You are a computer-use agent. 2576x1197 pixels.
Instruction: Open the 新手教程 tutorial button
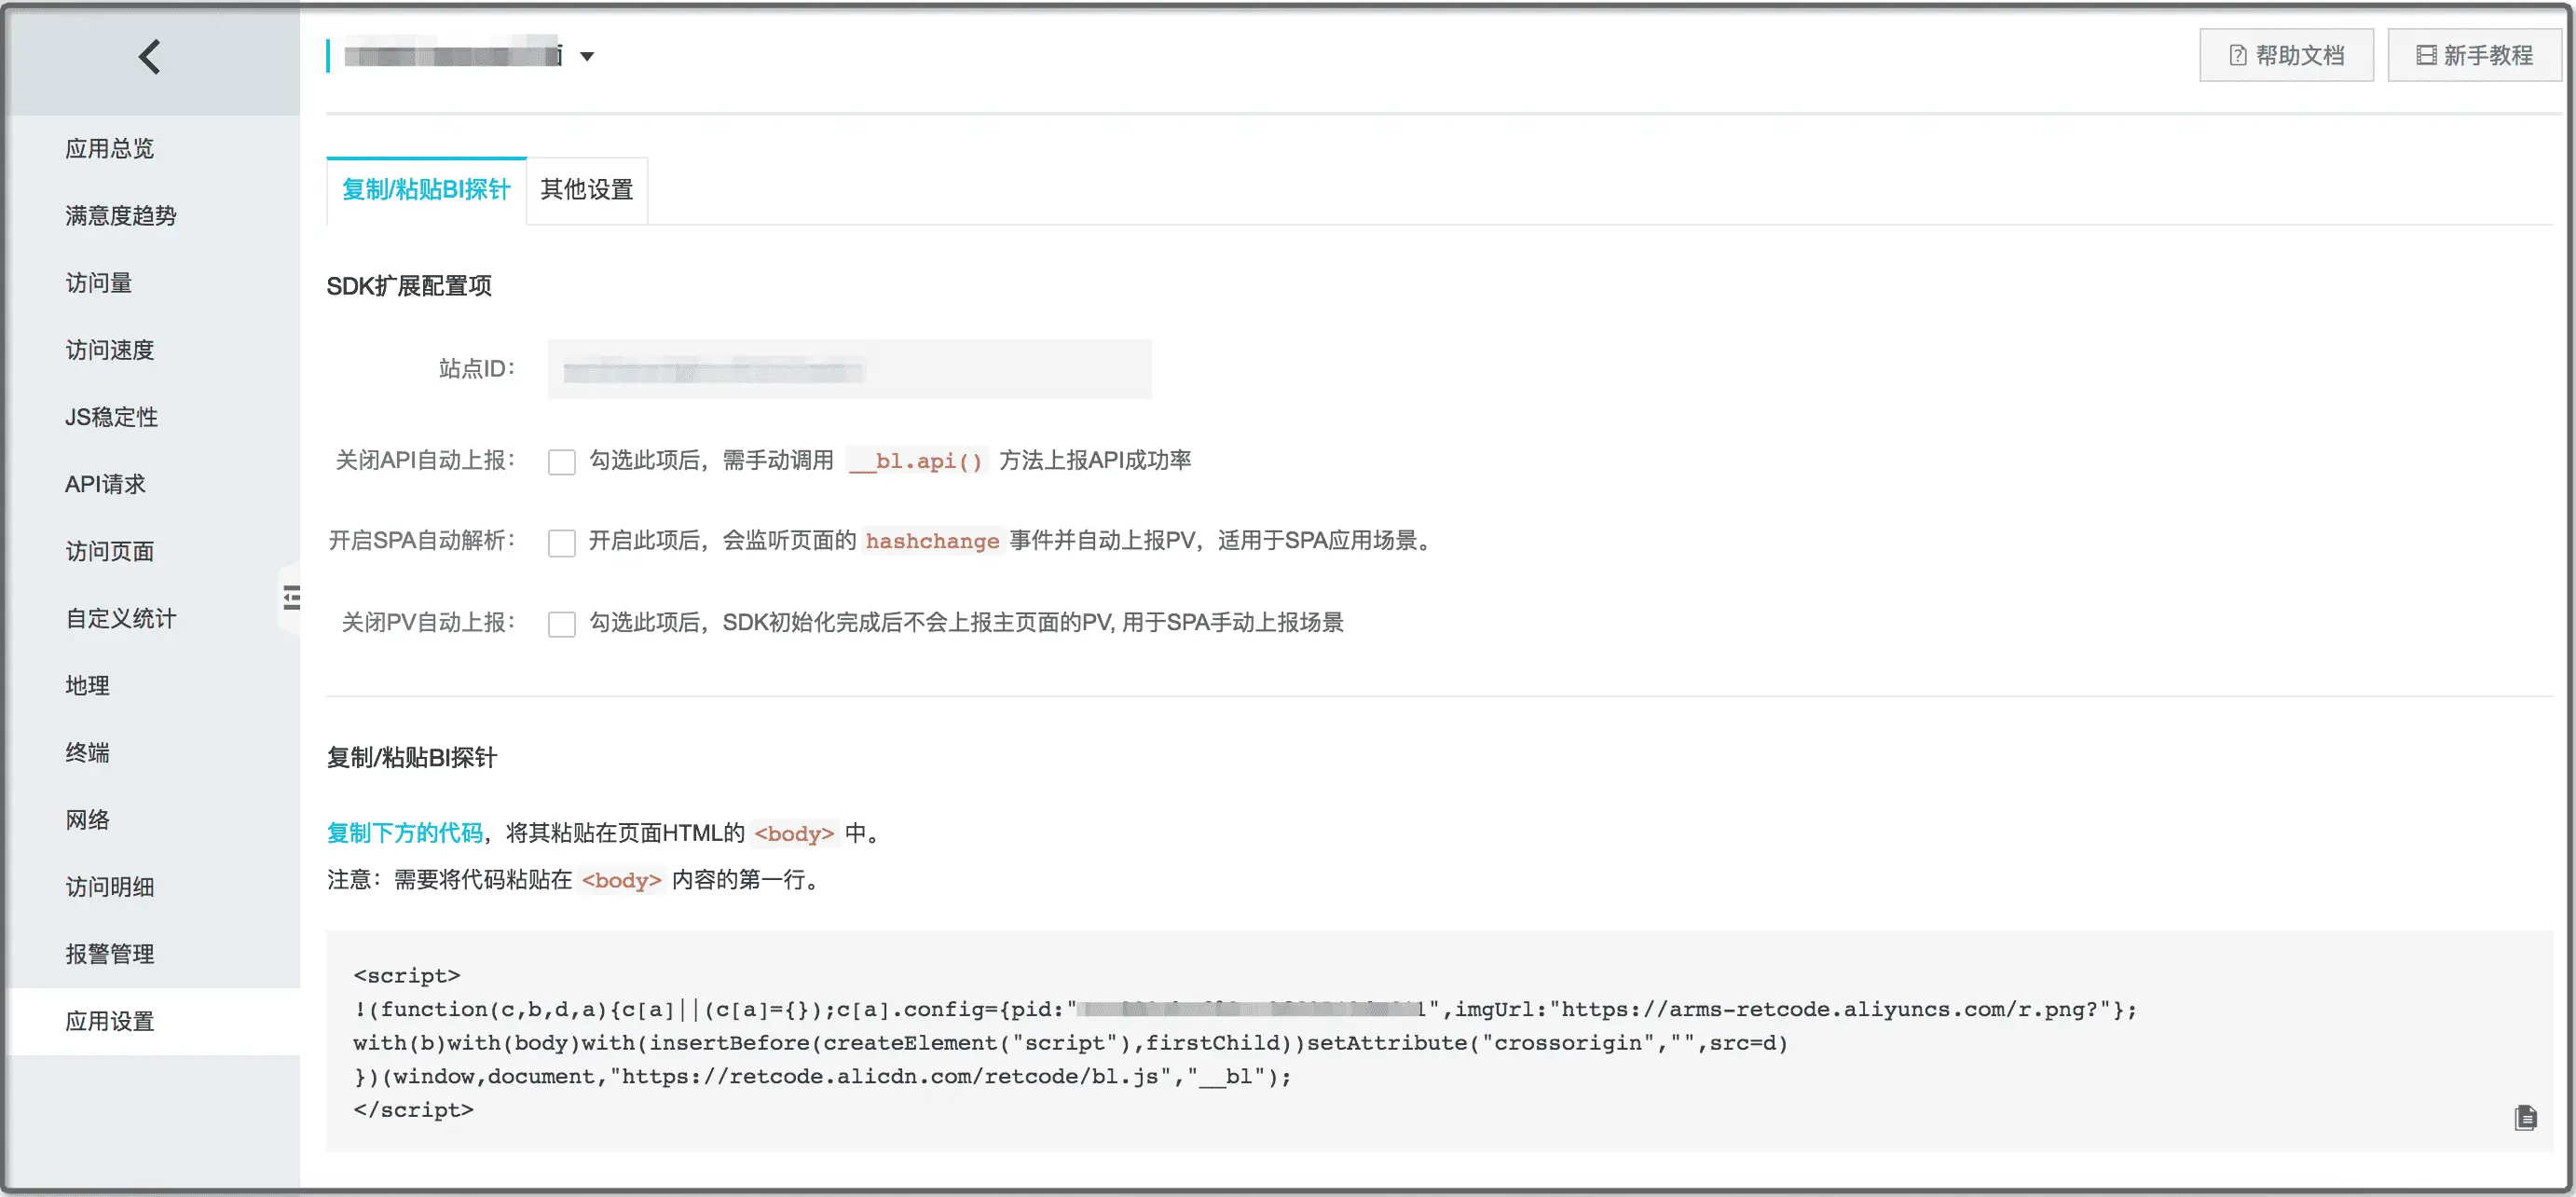[2474, 56]
